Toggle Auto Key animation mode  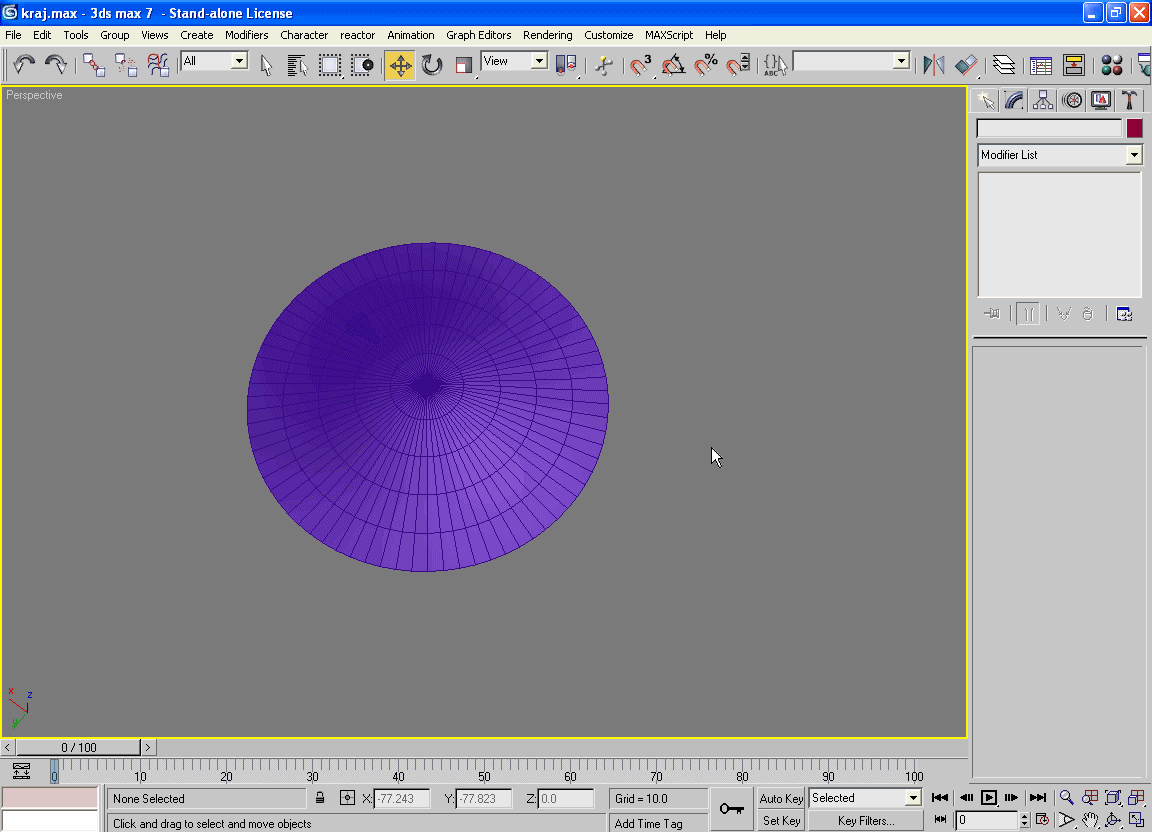[x=781, y=798]
